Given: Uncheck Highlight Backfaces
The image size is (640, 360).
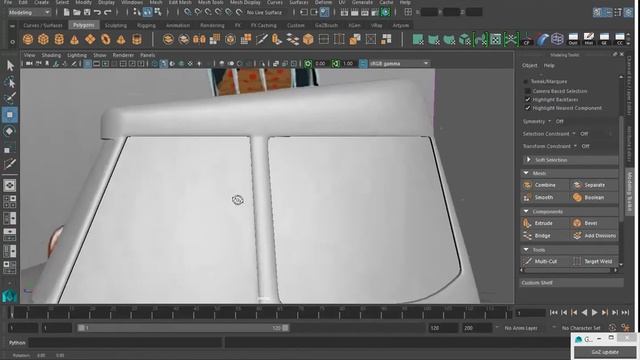Looking at the screenshot, I should click(527, 100).
